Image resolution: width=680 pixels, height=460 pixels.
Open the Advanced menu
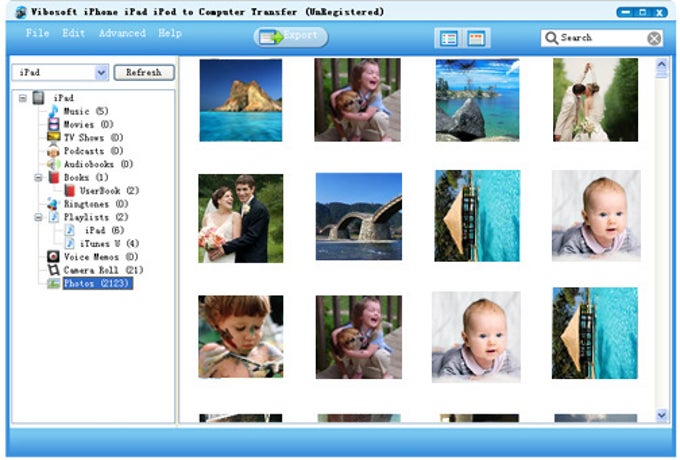tap(122, 33)
